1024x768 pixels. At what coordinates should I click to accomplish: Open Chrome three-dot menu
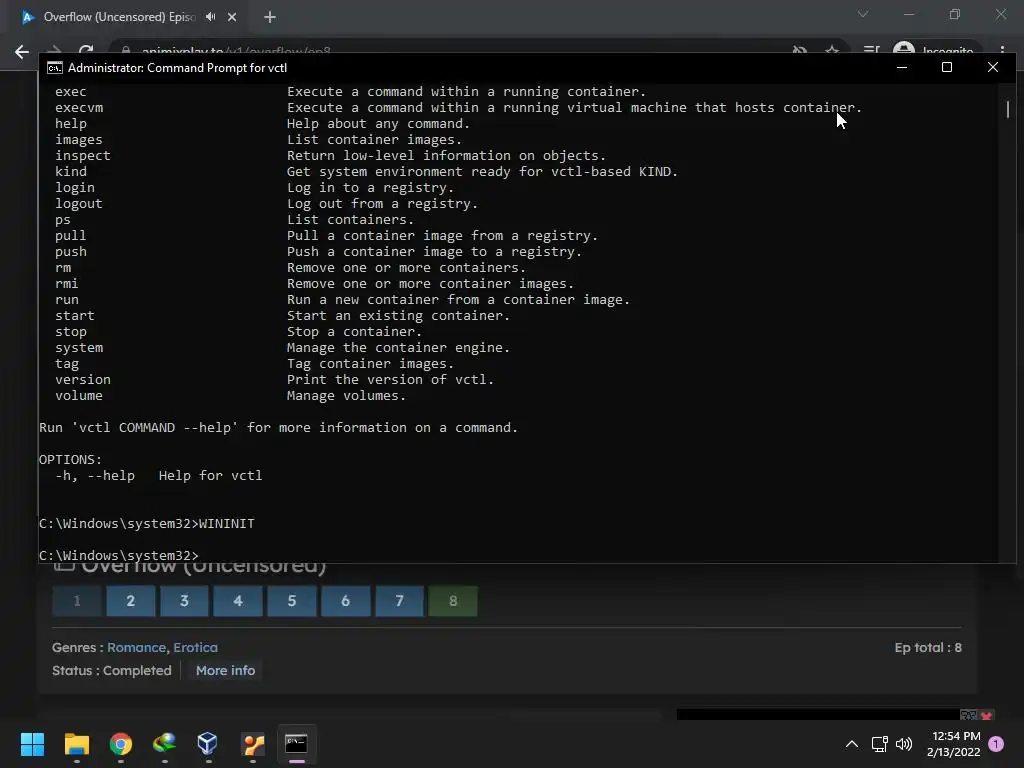click(1002, 51)
